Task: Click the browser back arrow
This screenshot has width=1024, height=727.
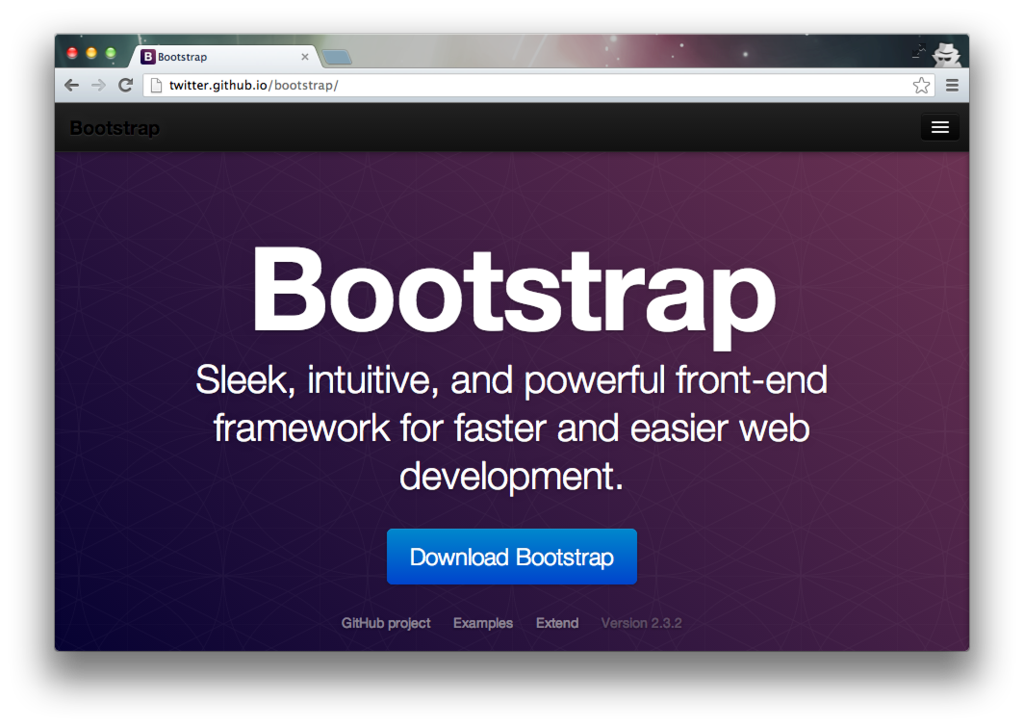Action: pyautogui.click(x=72, y=85)
